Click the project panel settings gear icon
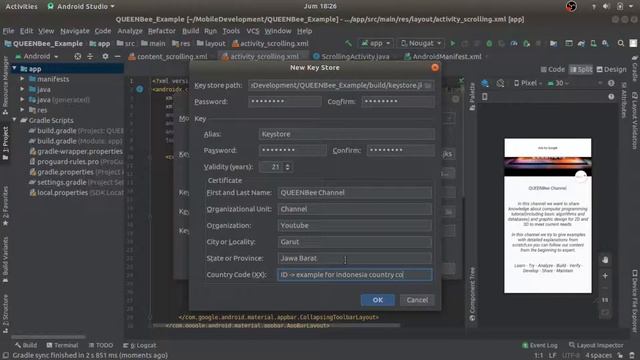The height and width of the screenshot is (360, 640). (x=105, y=56)
